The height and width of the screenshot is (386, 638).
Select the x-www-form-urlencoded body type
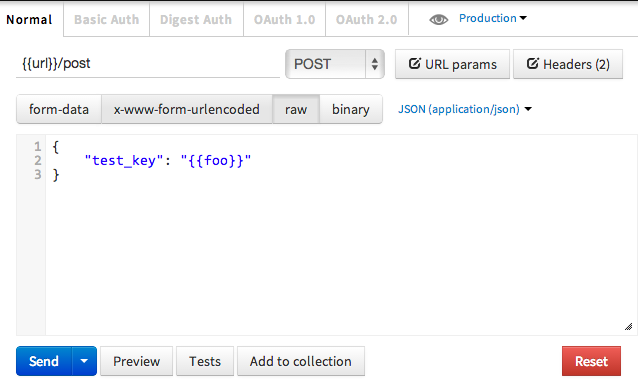[x=187, y=109]
